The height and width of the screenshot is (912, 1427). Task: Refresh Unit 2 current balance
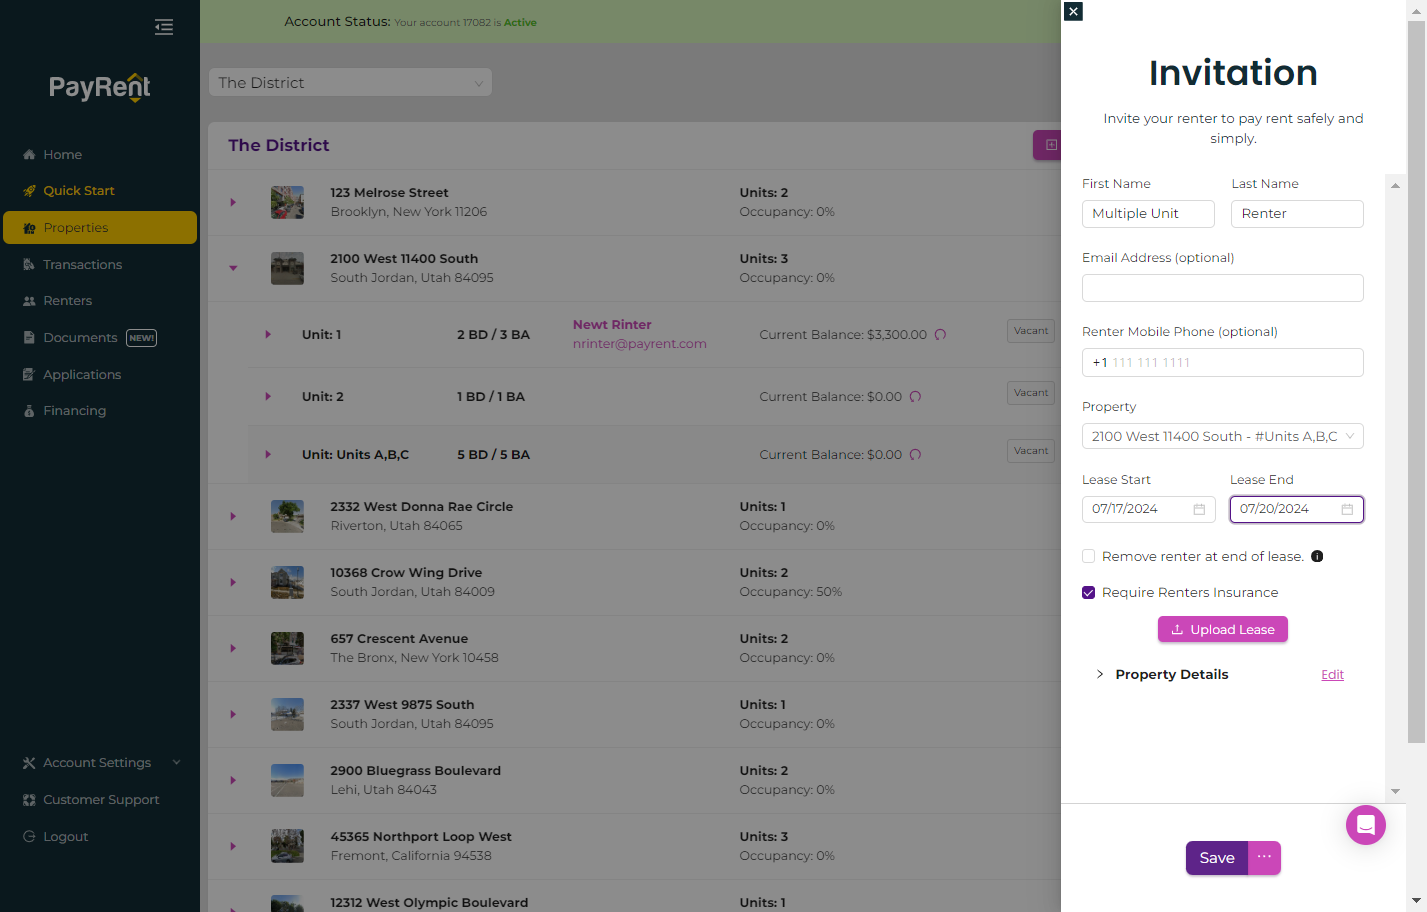pos(915,397)
